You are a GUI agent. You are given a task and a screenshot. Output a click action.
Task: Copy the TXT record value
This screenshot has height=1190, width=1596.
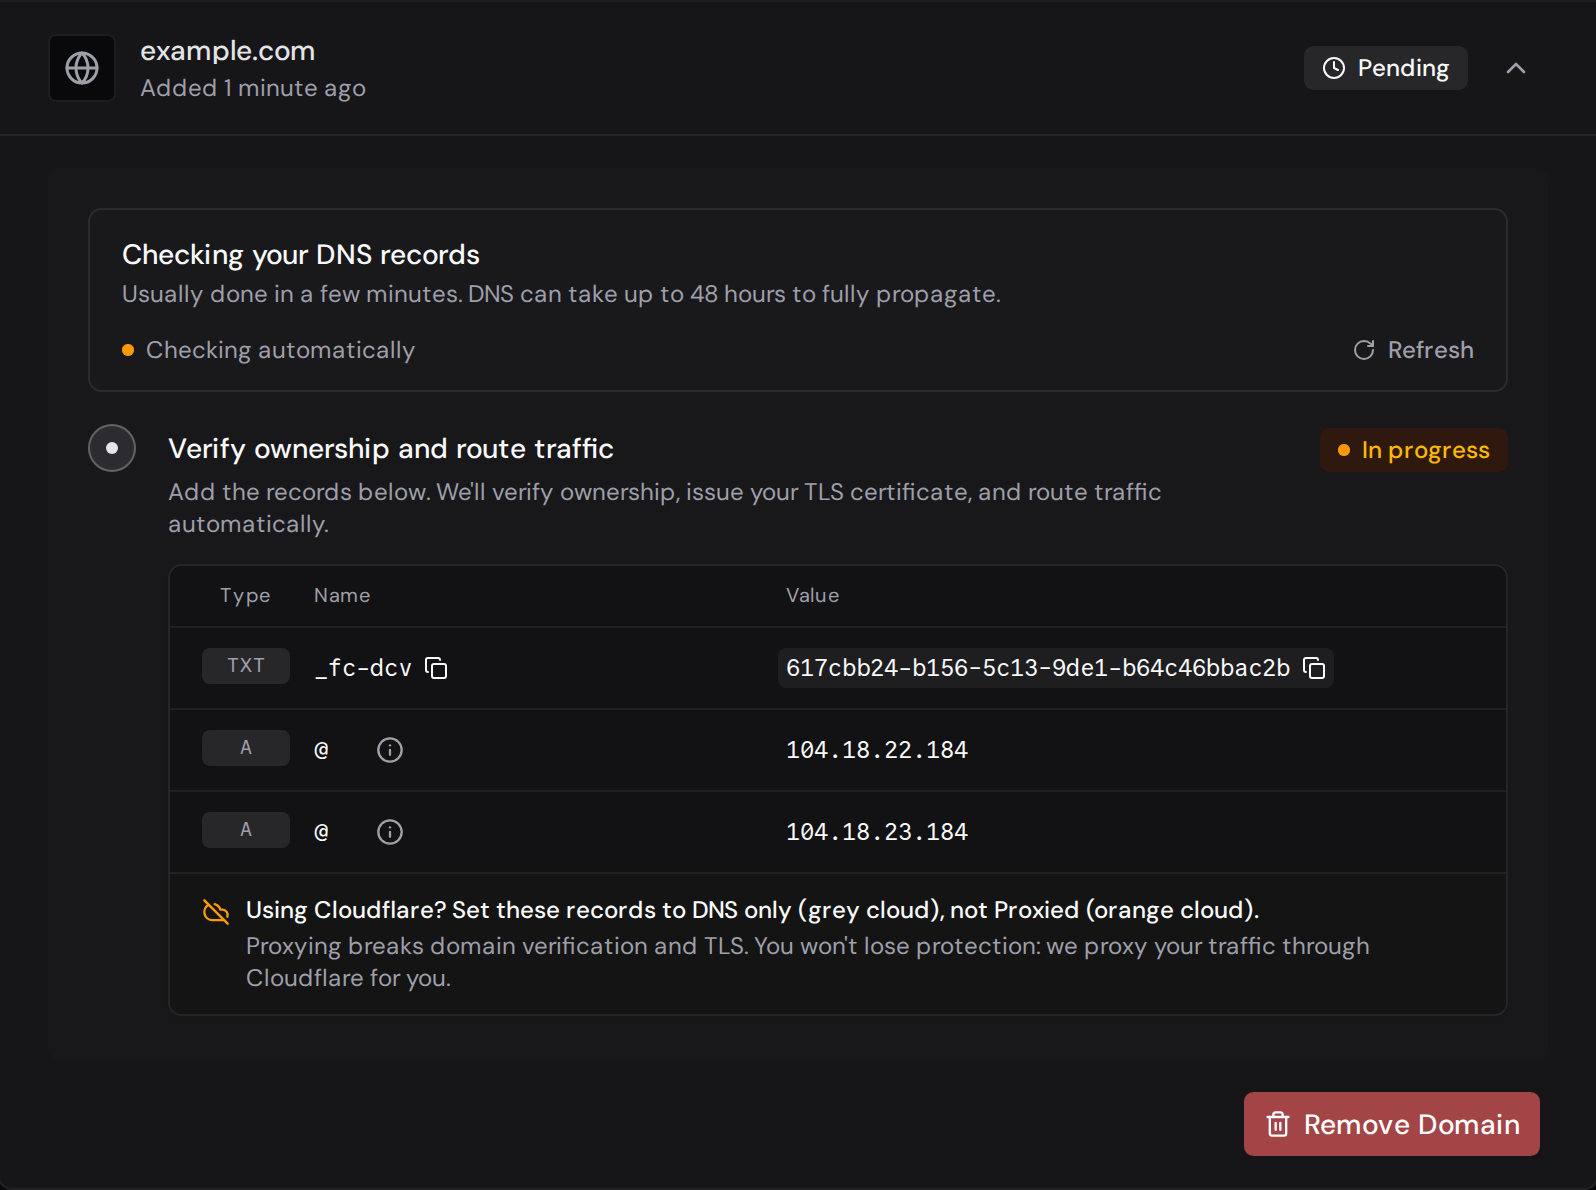(1314, 668)
